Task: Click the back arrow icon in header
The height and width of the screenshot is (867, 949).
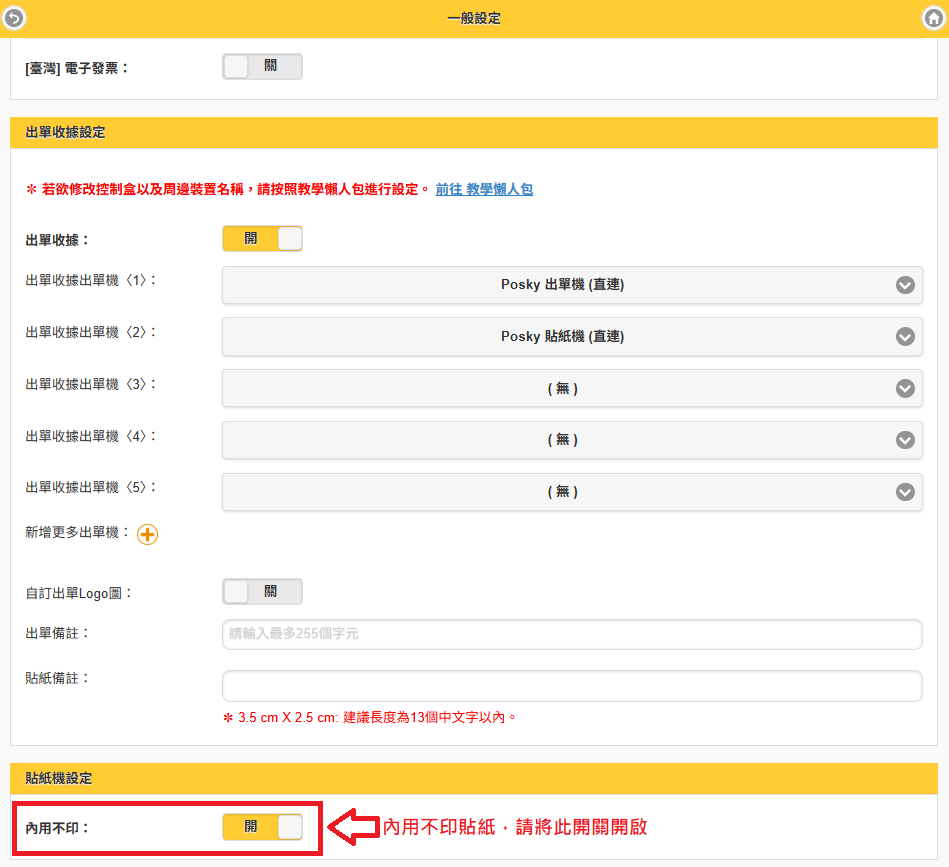Action: click(16, 18)
